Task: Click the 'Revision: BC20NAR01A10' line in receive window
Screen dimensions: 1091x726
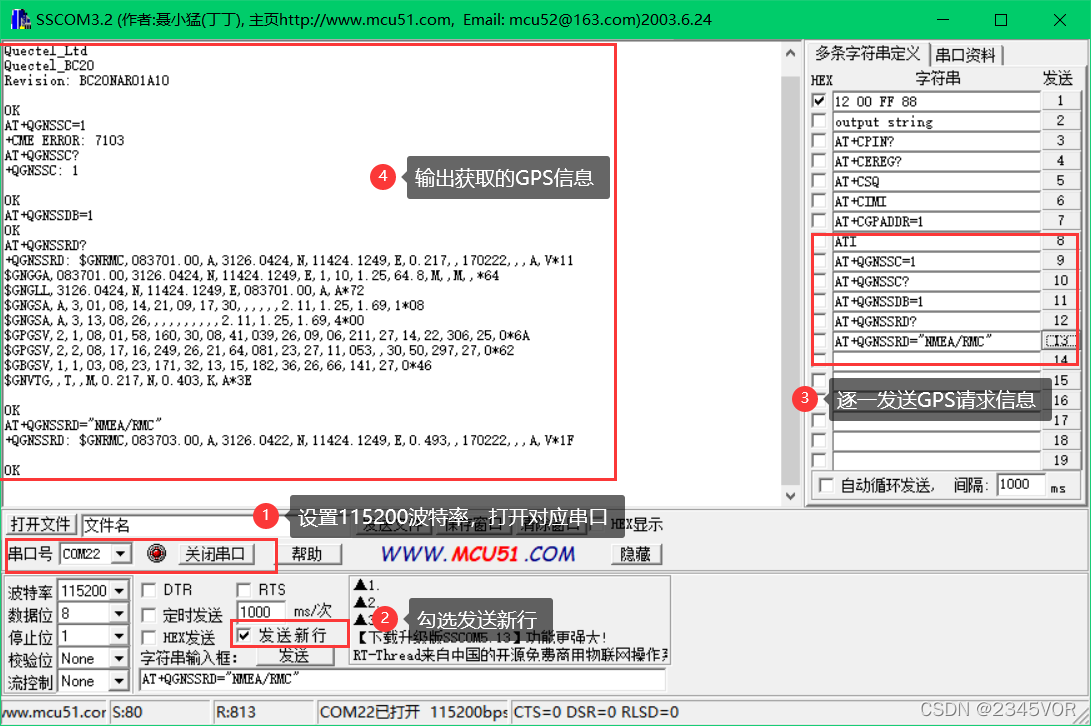Action: [x=86, y=81]
